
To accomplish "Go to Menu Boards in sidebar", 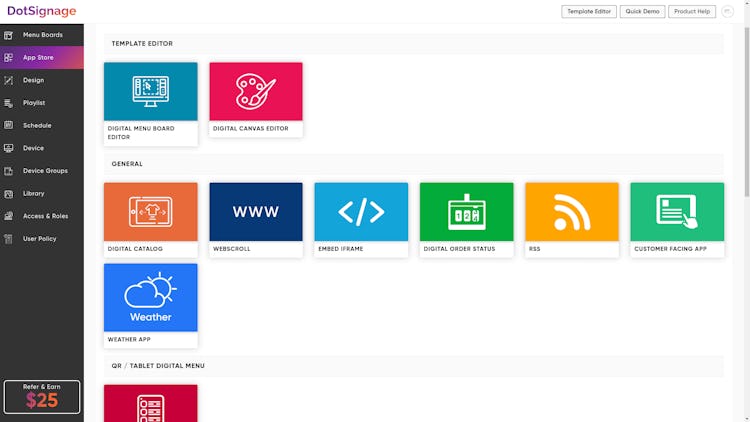I will 42,35.
